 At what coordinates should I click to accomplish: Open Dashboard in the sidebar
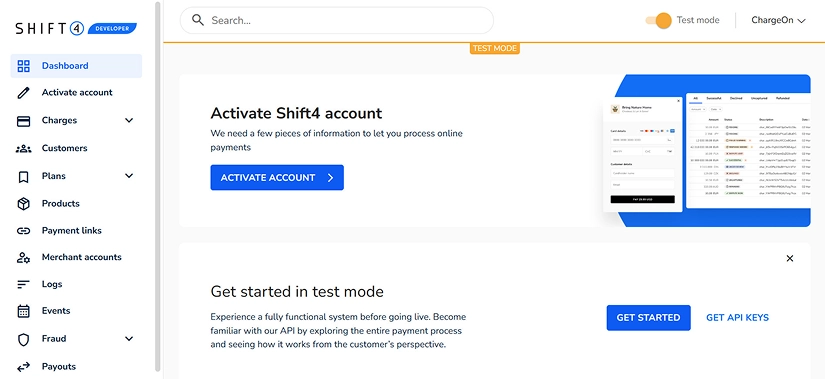click(x=76, y=66)
